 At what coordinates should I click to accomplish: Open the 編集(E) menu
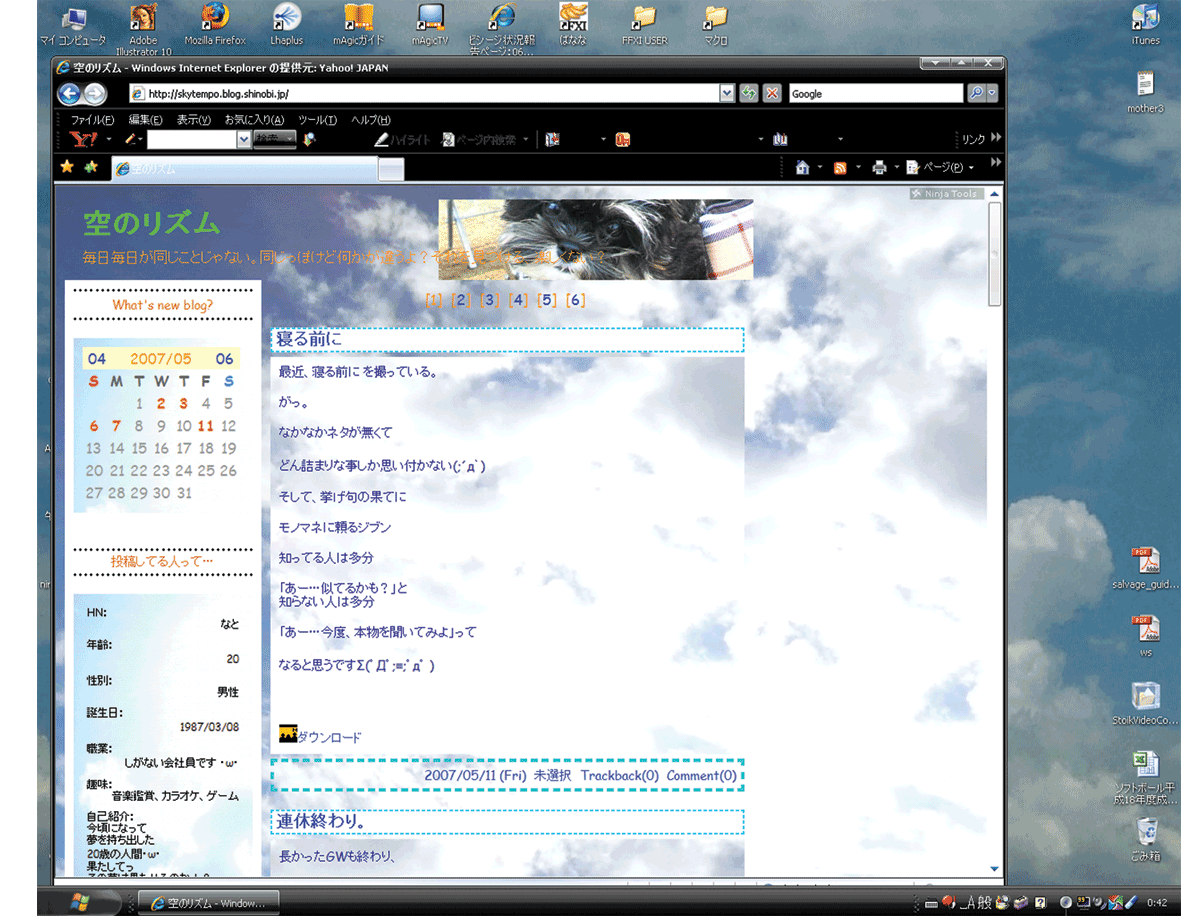(145, 120)
